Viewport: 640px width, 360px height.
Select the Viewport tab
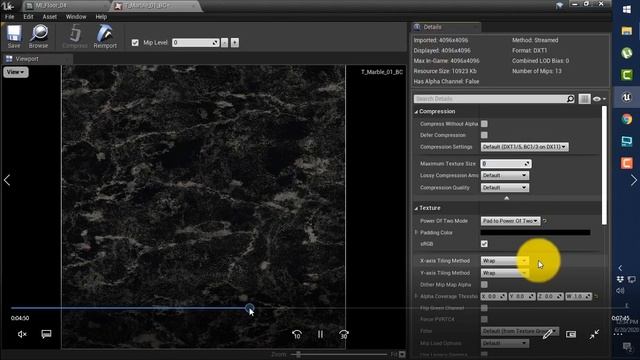tap(37, 59)
